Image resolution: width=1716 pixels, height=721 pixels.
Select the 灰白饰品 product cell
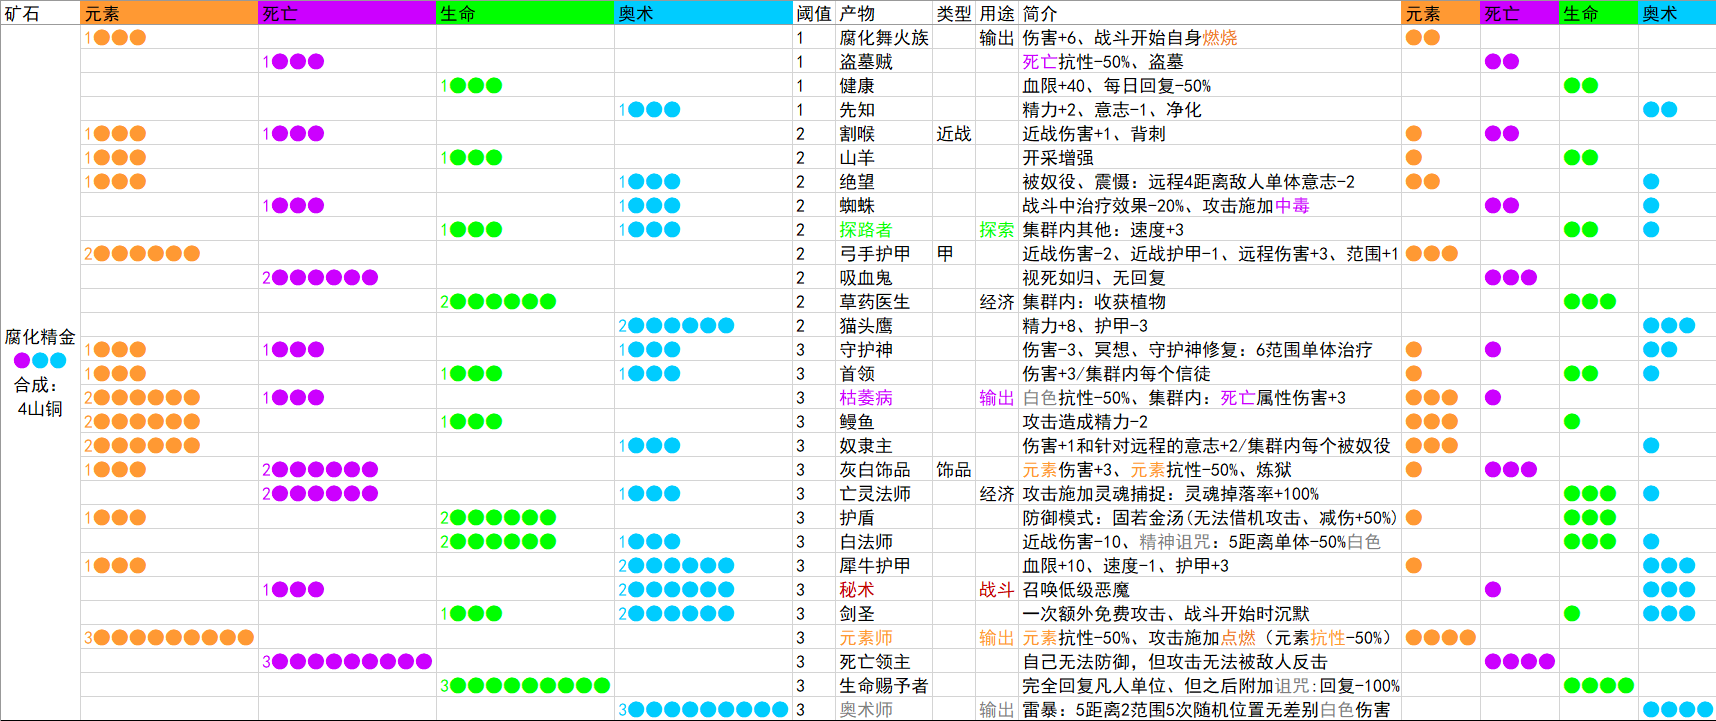pyautogui.click(x=884, y=469)
